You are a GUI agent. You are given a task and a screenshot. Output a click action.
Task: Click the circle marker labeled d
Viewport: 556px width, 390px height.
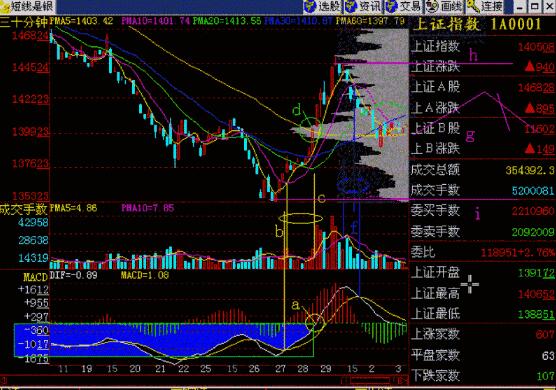(310, 129)
